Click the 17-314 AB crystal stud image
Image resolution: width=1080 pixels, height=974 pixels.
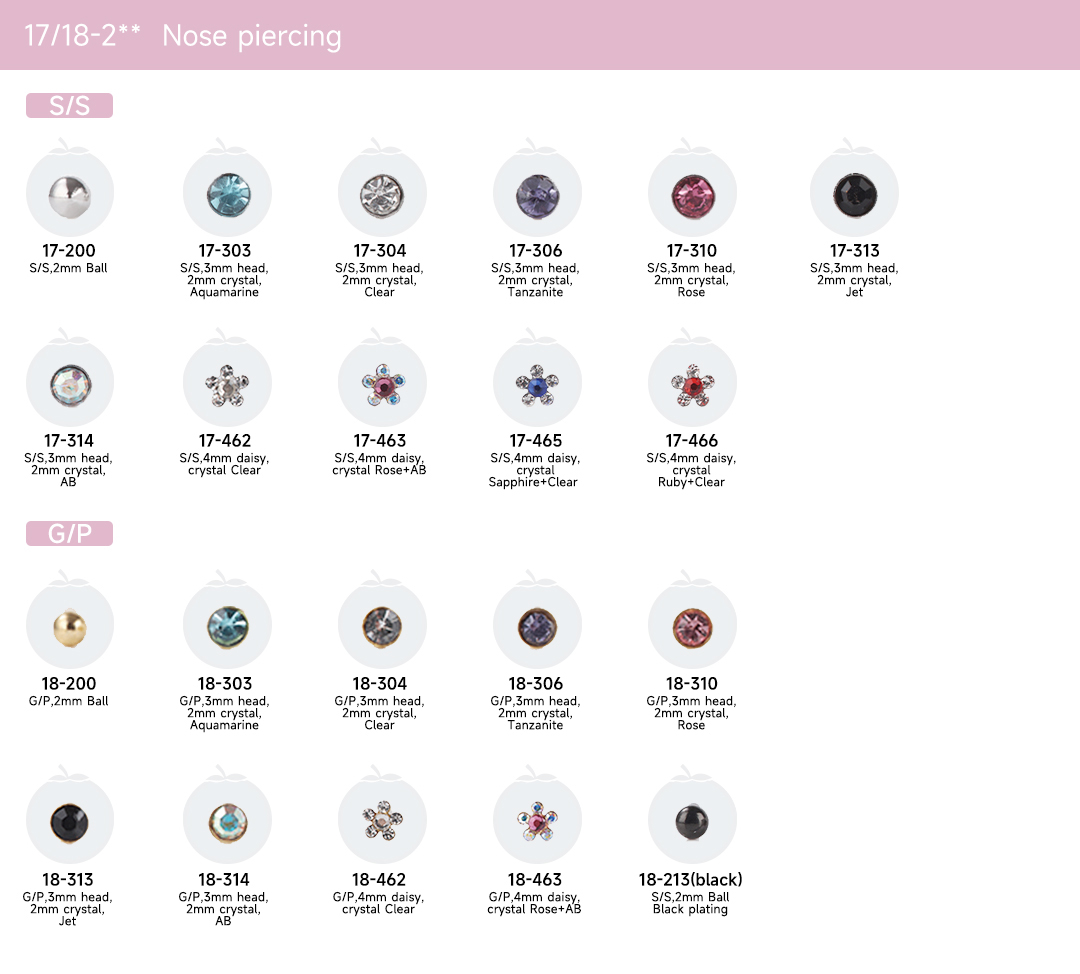click(70, 383)
